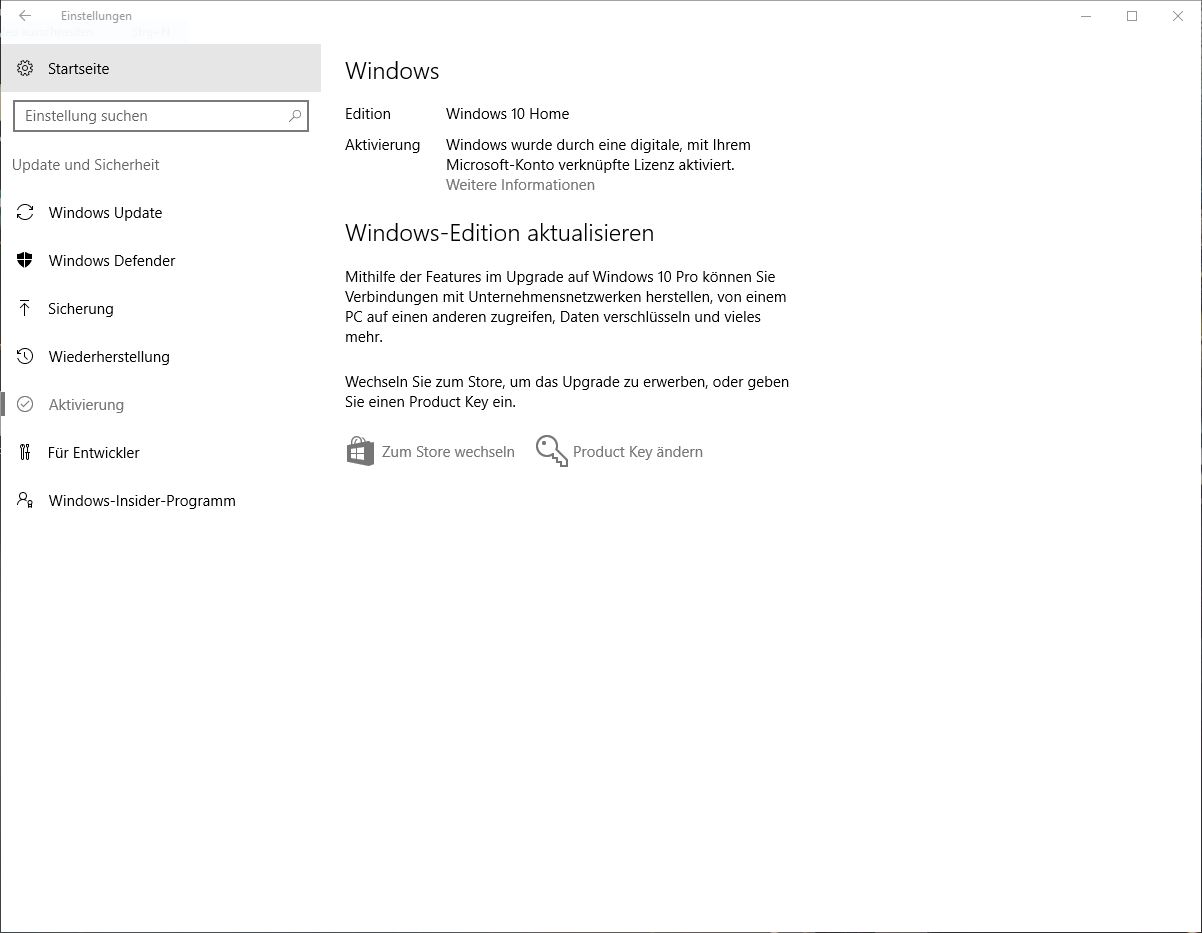The image size is (1202, 933).
Task: Click the Einstellungen window title text
Action: (x=96, y=16)
